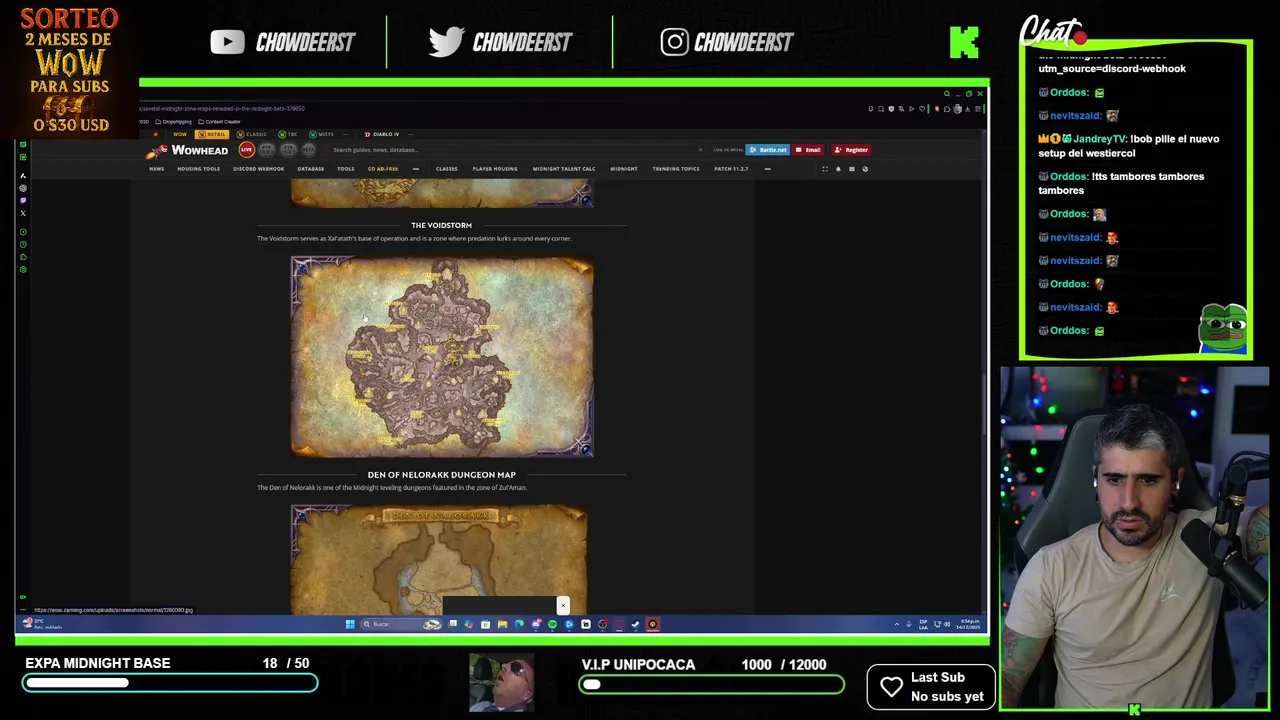Open File Explorer from the Windows taskbar
The image size is (1280, 720).
(x=502, y=624)
